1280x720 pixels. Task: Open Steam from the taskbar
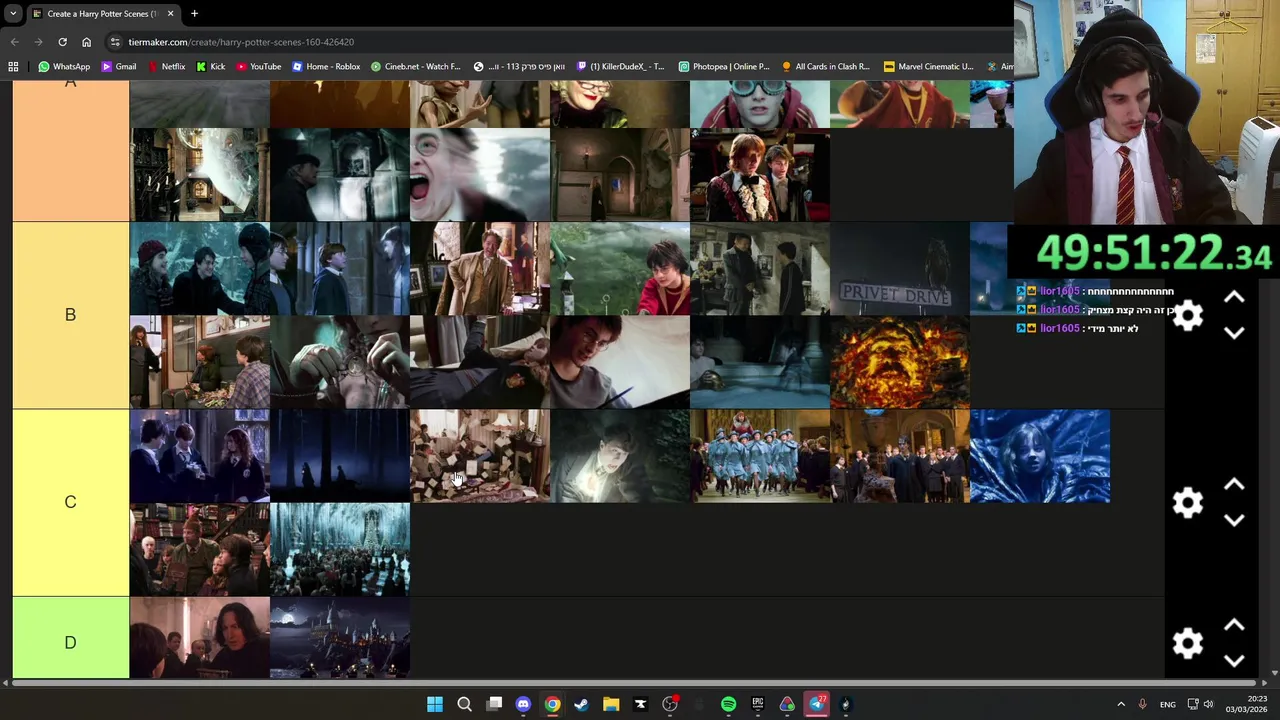pos(581,705)
